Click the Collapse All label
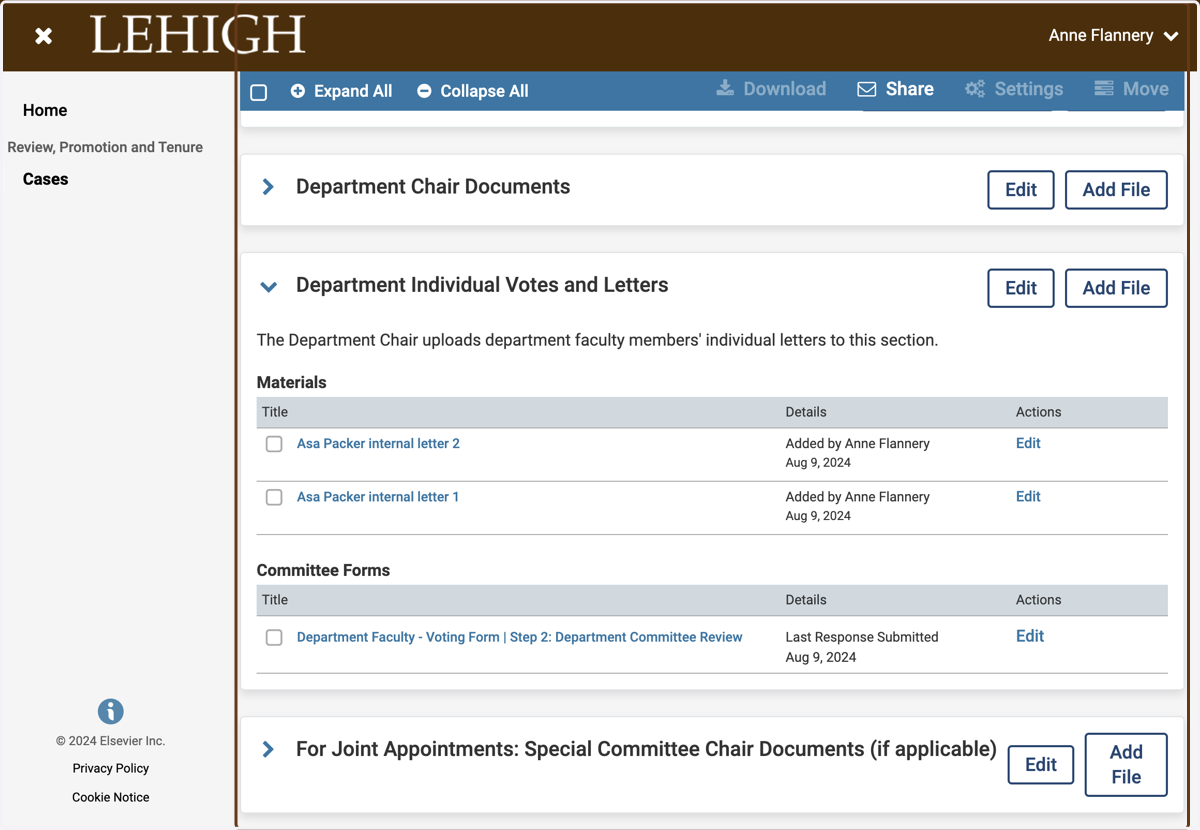Viewport: 1200px width, 830px height. [x=484, y=91]
